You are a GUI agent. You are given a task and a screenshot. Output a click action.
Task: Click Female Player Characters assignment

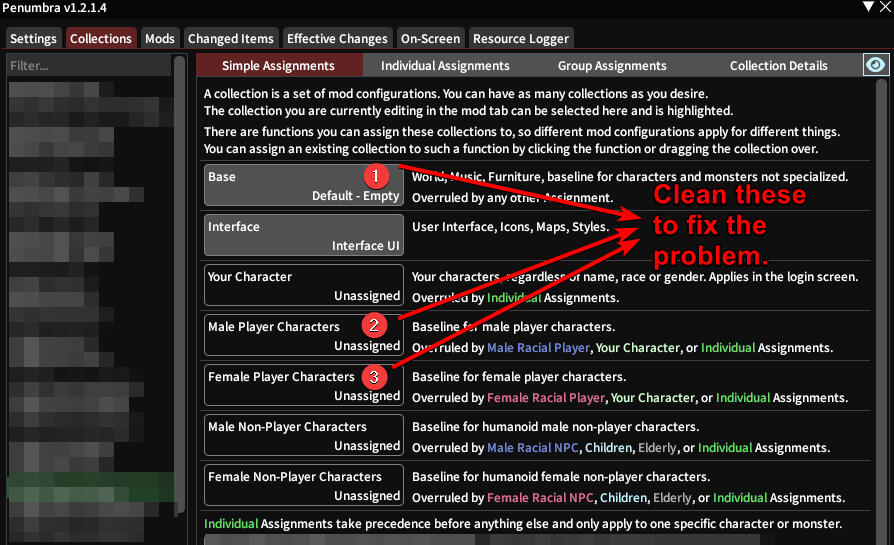tap(304, 386)
